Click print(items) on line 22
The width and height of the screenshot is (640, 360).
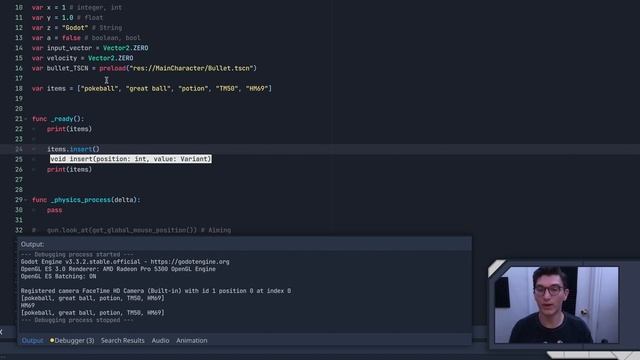[x=69, y=129]
